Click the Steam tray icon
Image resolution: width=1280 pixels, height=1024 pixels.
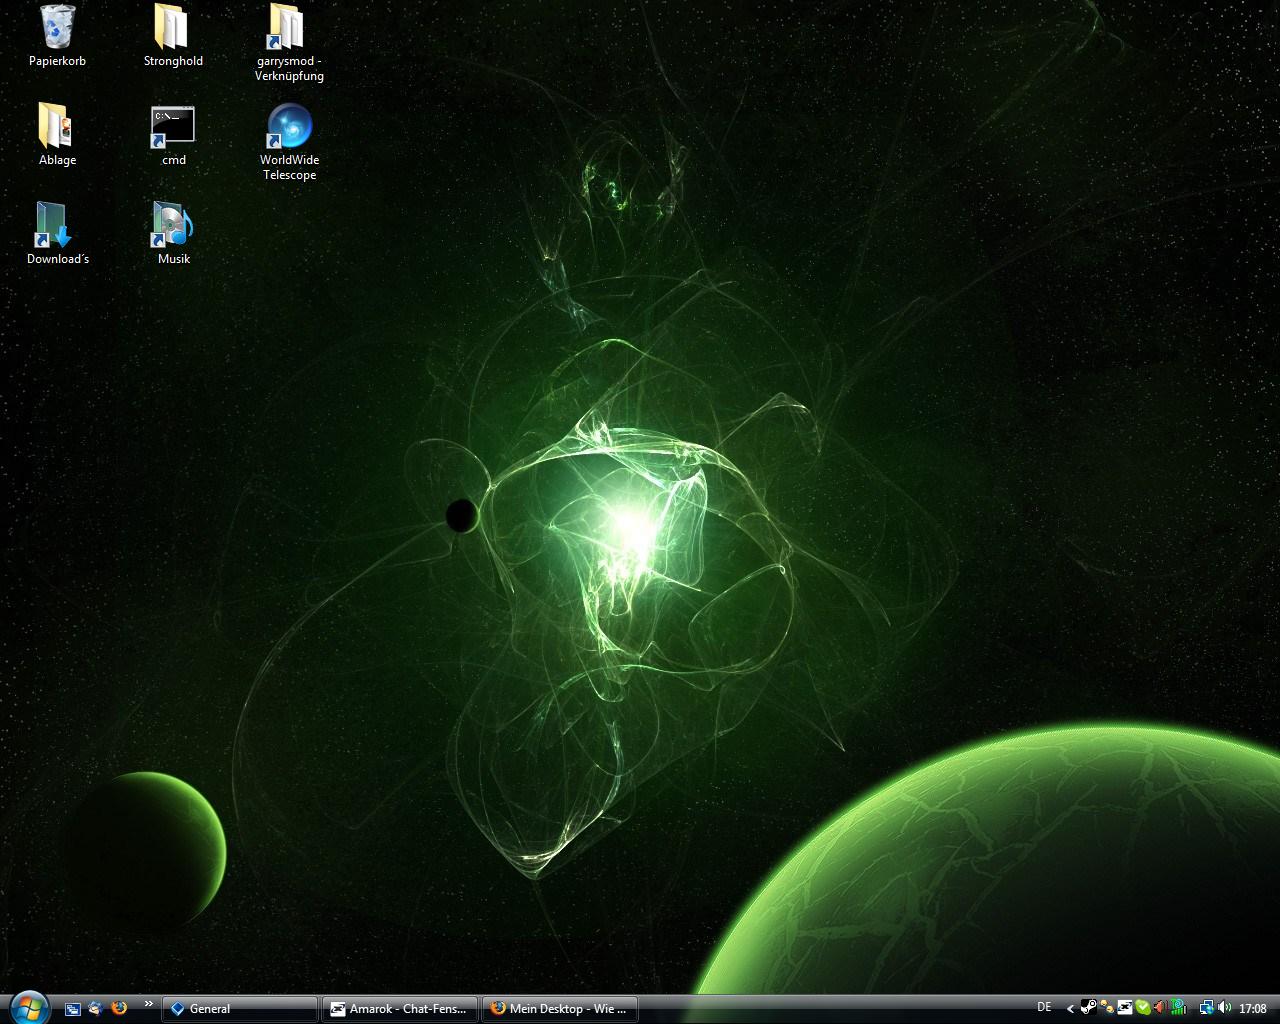[1089, 1008]
